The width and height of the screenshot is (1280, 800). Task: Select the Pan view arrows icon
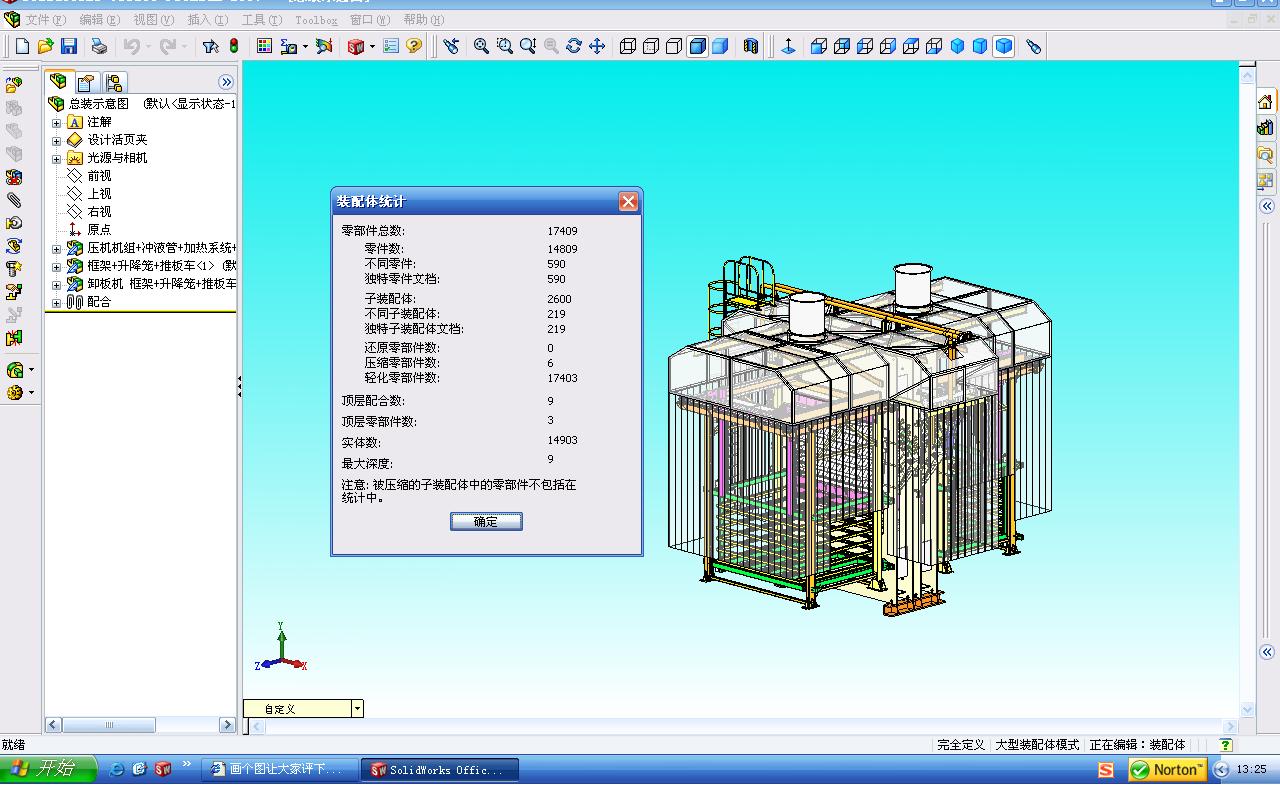tap(597, 46)
